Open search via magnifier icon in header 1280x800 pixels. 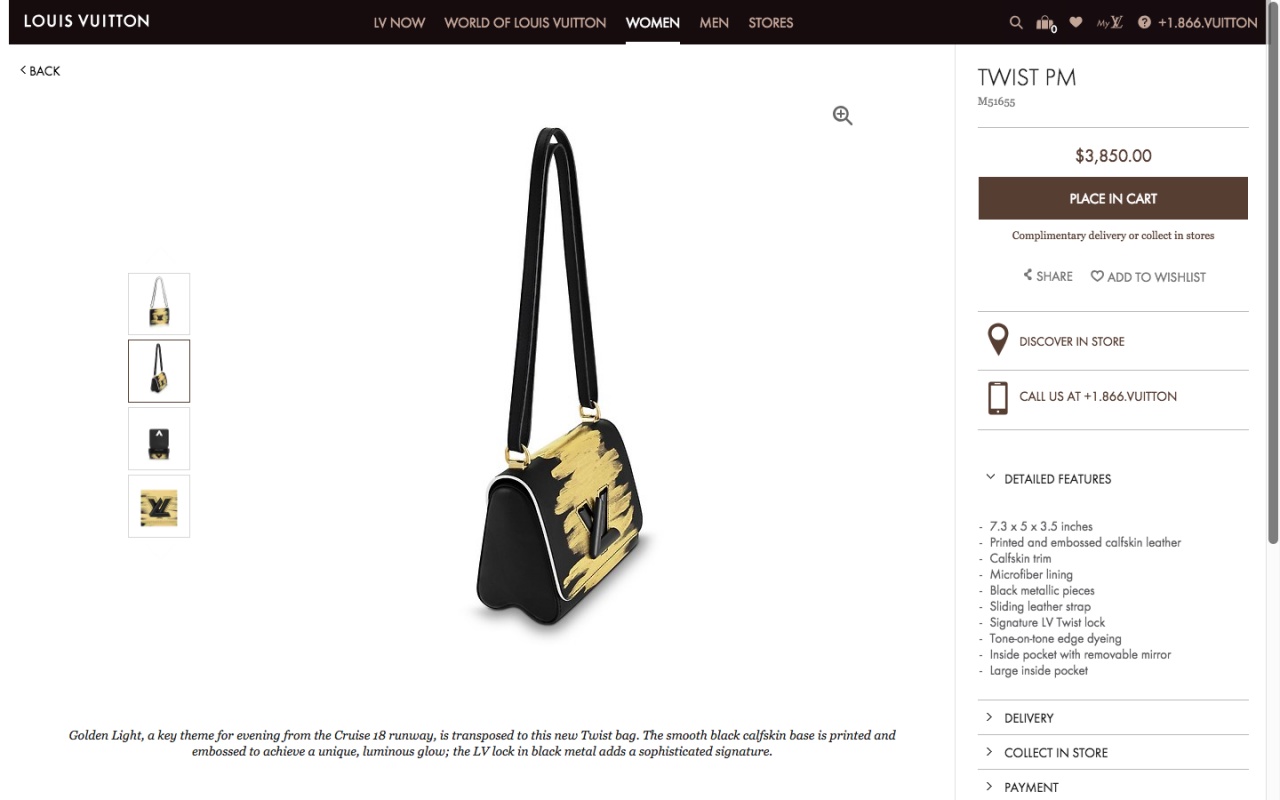pyautogui.click(x=1016, y=22)
